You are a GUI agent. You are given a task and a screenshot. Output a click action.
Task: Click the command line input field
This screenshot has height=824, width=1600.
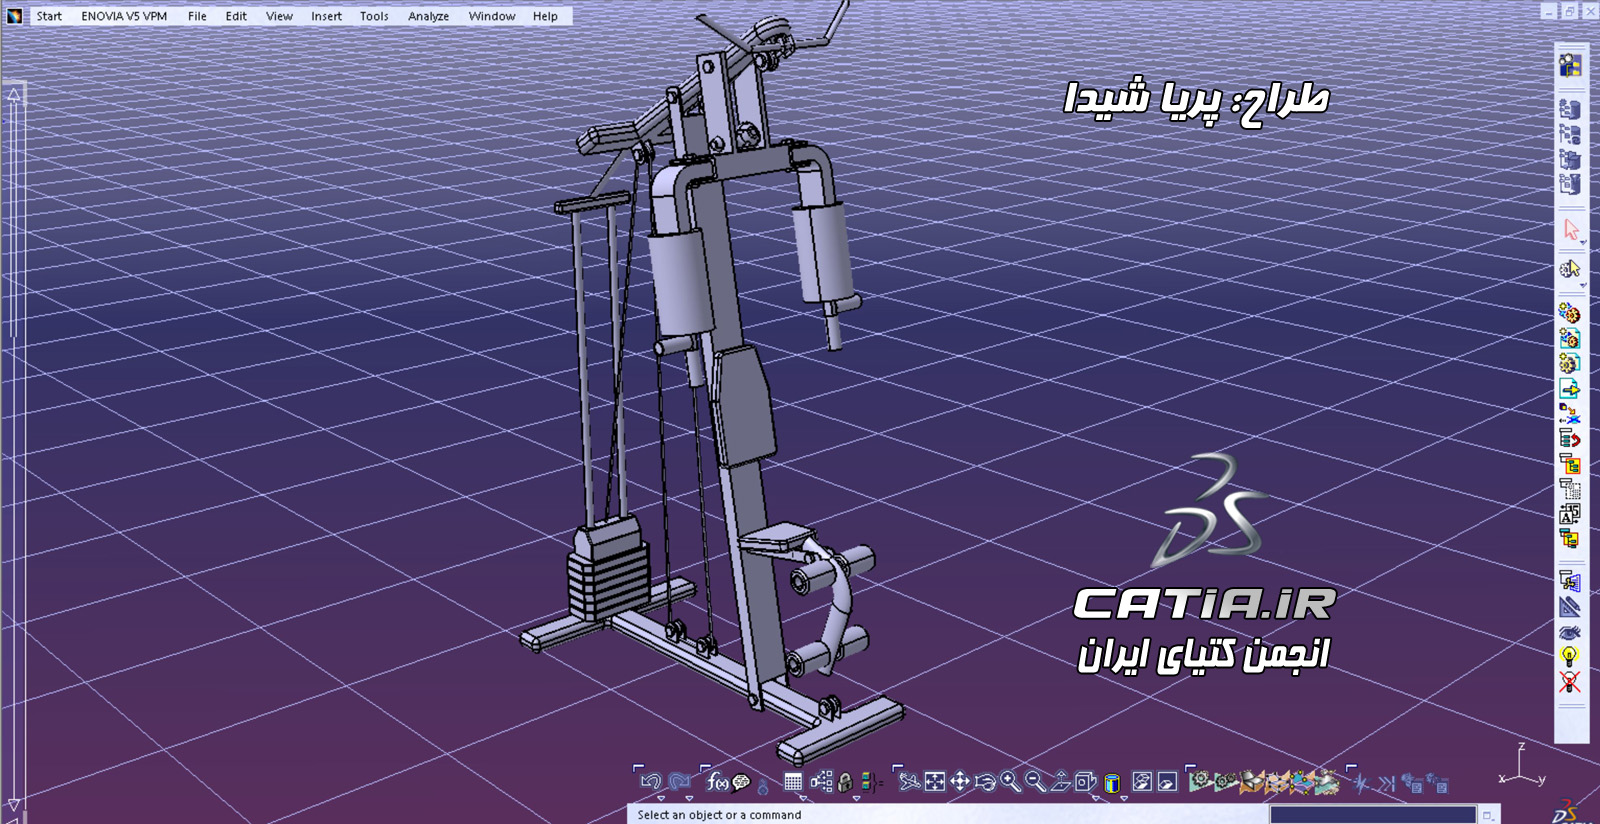[1373, 814]
